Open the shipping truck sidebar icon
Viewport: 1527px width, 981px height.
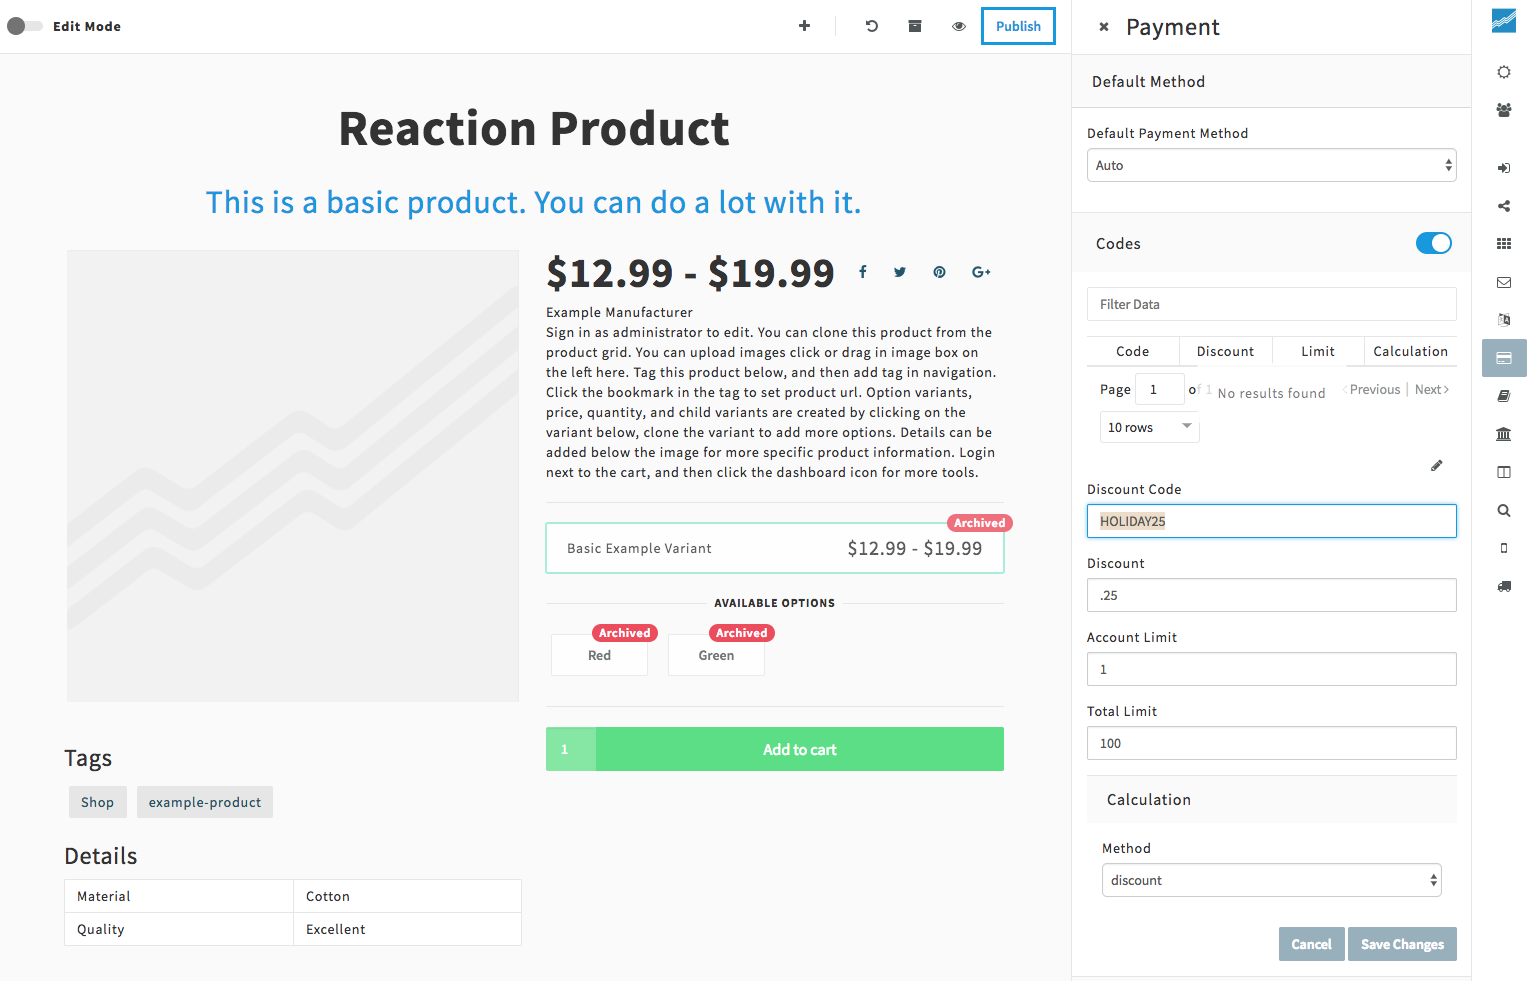(x=1503, y=587)
